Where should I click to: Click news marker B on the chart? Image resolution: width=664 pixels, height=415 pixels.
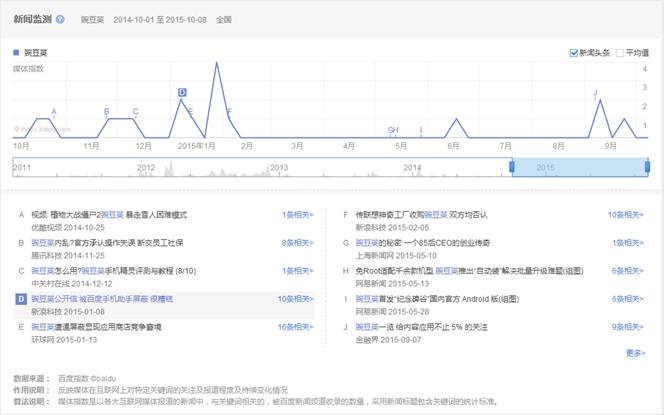point(107,112)
